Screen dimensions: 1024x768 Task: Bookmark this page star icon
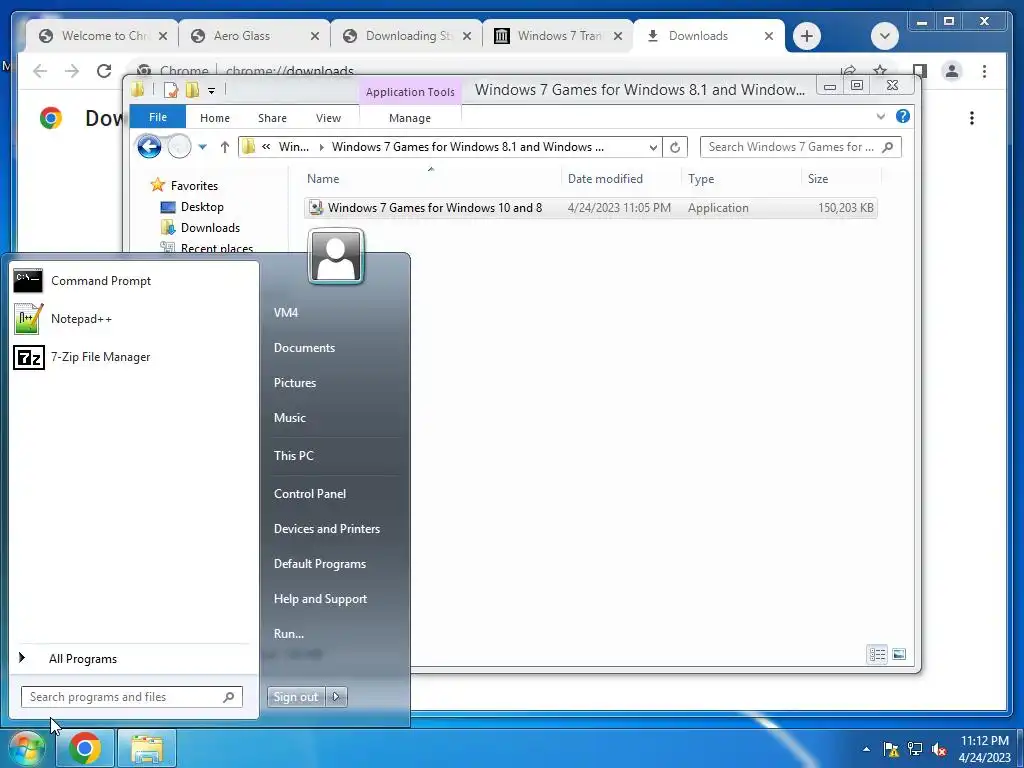click(880, 71)
